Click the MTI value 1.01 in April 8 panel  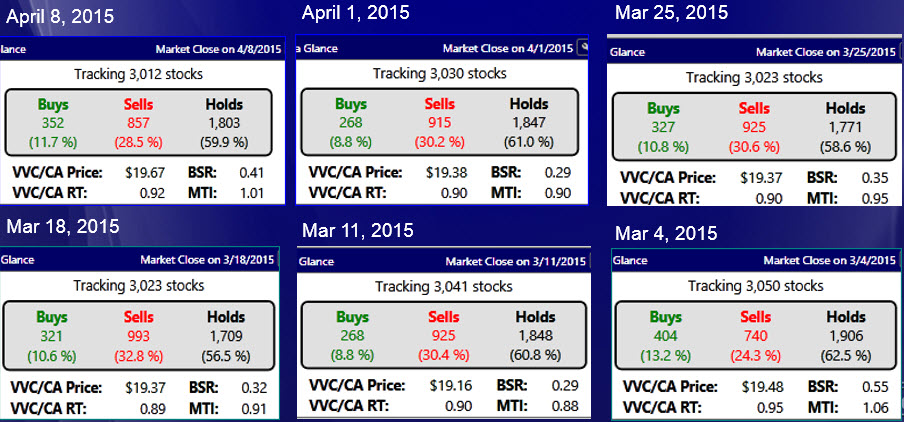[251, 193]
